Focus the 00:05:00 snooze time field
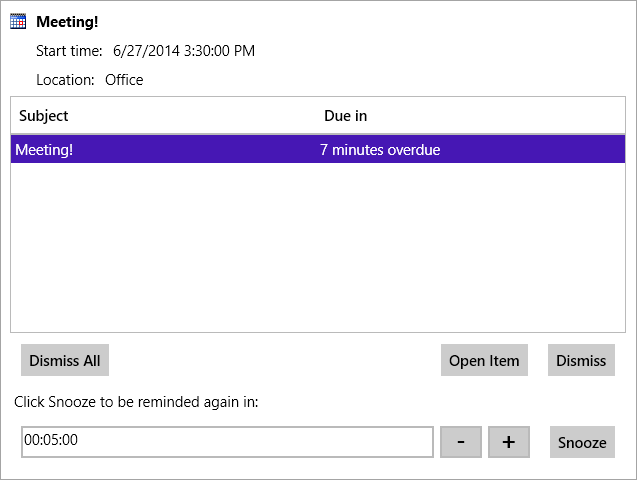 227,441
